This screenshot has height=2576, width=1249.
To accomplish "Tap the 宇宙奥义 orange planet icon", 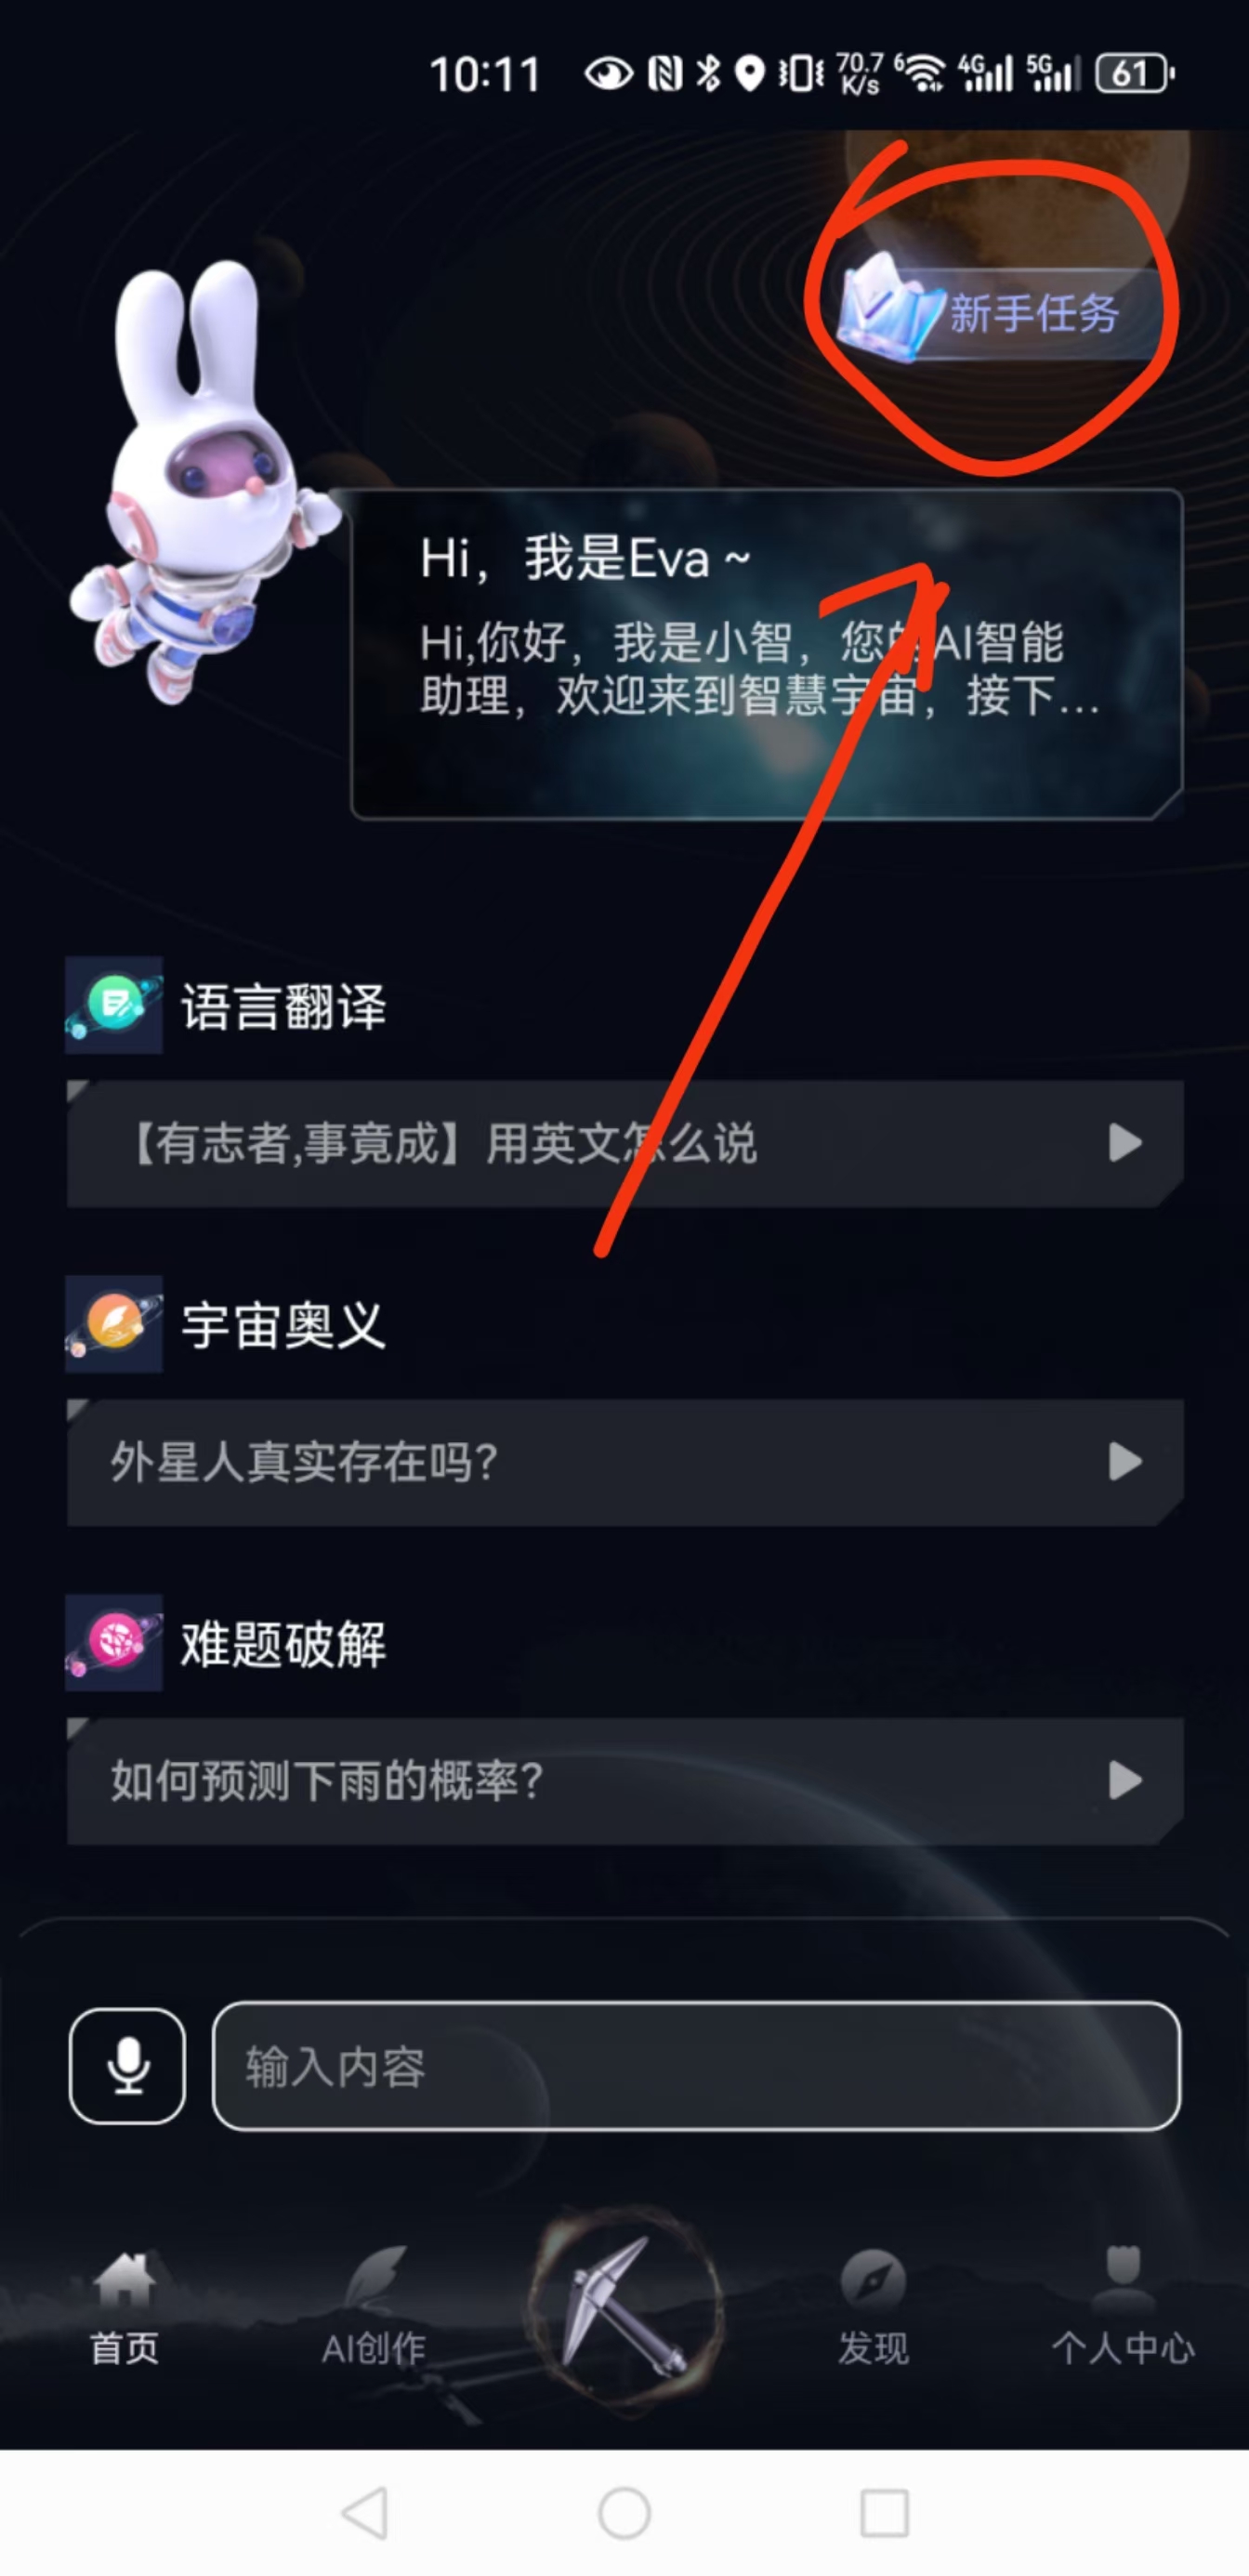I will click(x=114, y=1324).
